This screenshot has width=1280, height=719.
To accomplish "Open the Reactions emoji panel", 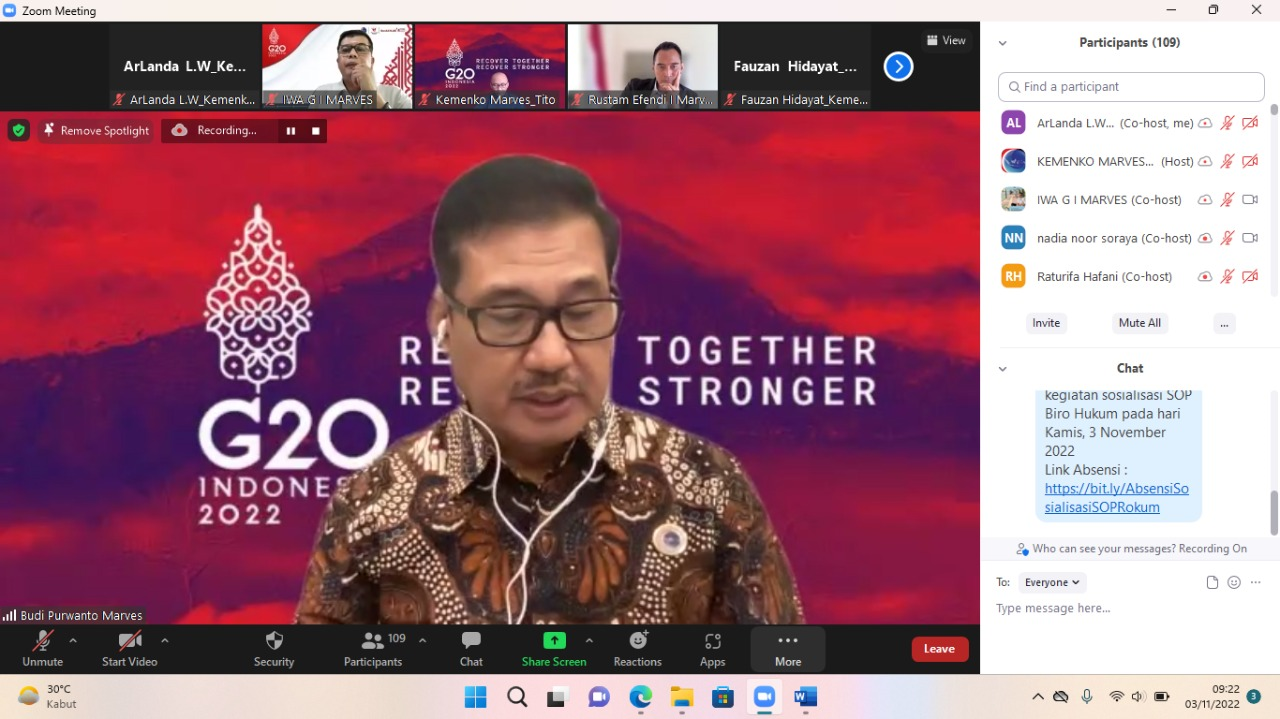I will 637,648.
